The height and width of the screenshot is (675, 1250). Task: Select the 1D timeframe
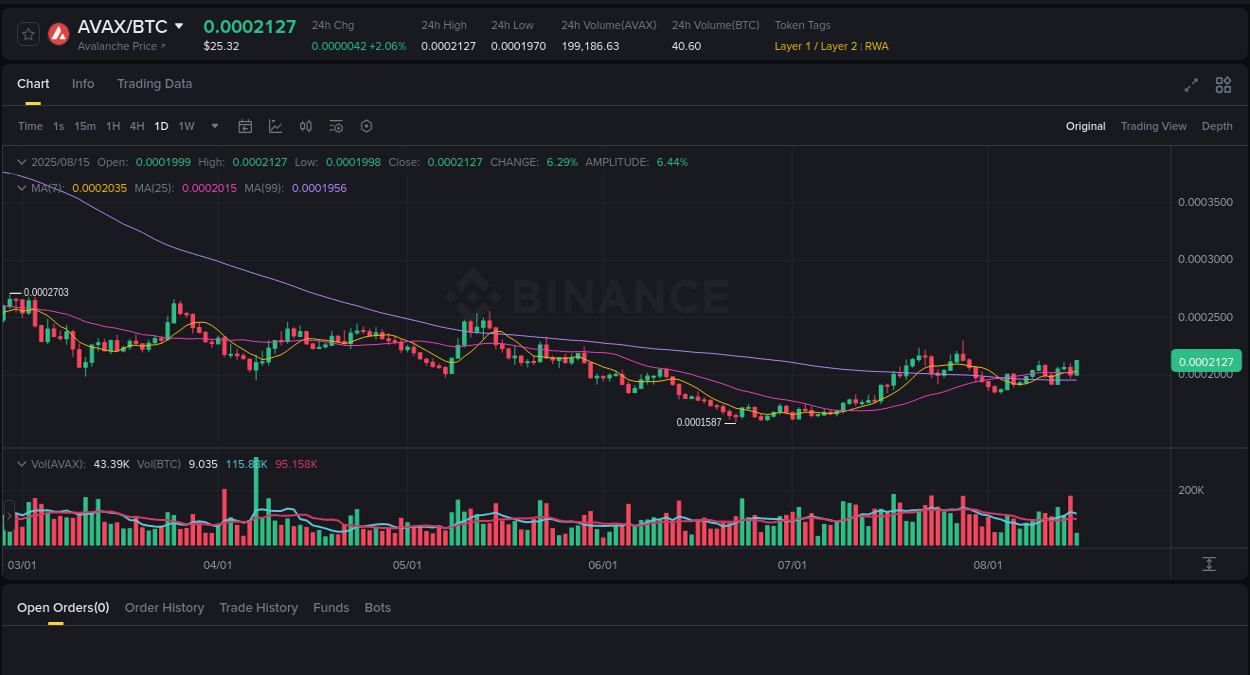tap(161, 126)
